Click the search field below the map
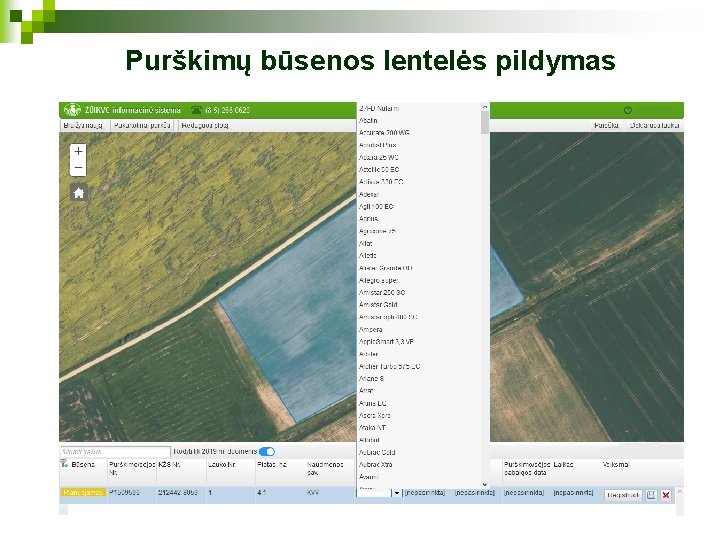Viewport: 720px width, 540px height. tap(115, 451)
